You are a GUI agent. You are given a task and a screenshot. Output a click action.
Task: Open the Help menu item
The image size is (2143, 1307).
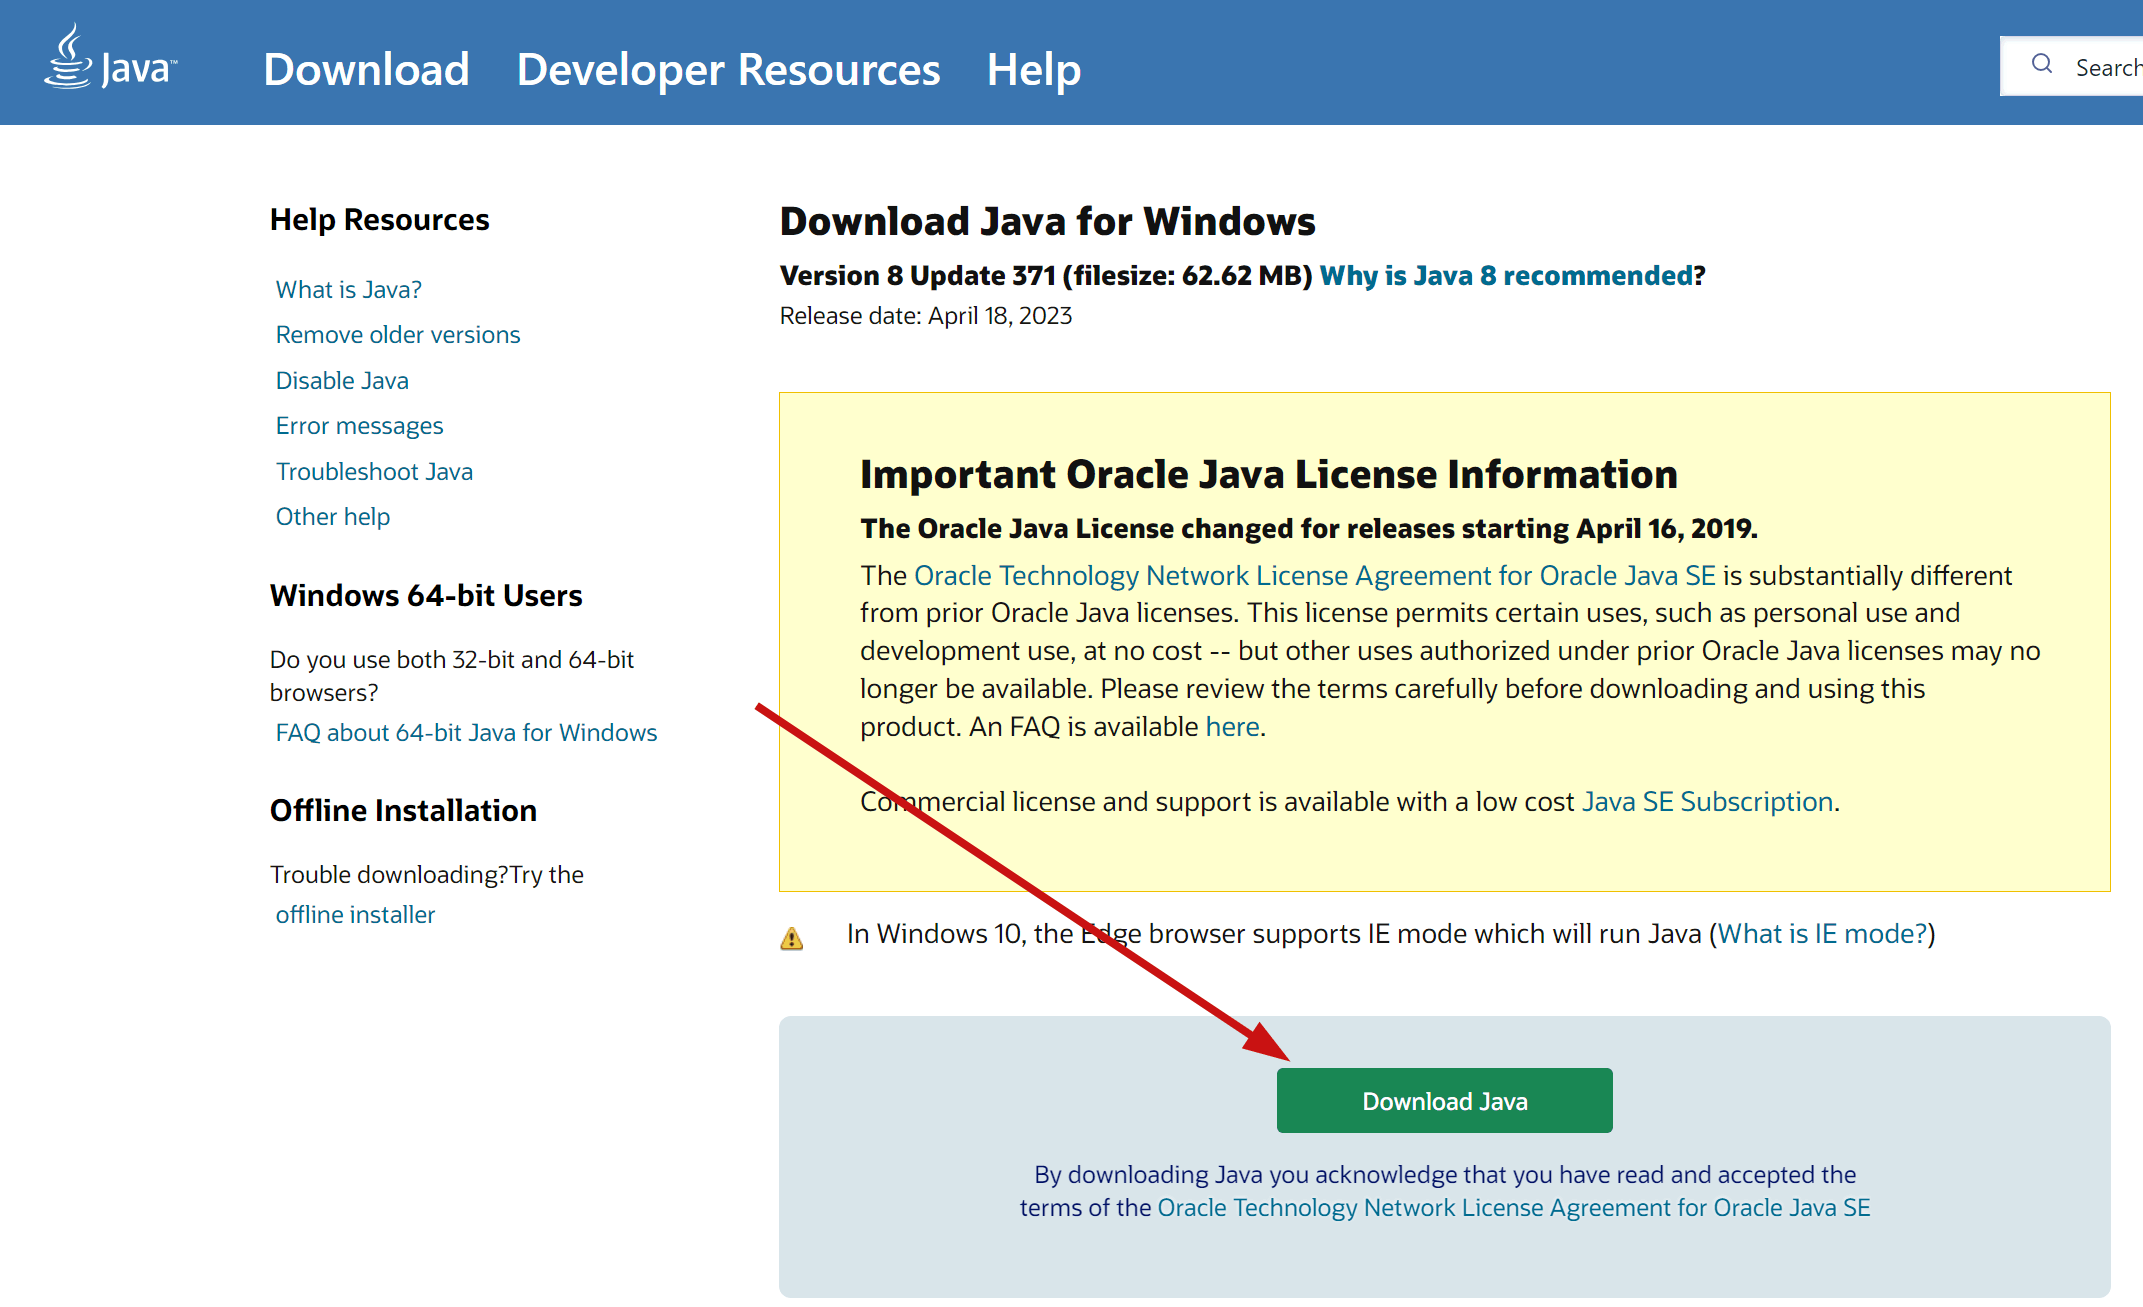(1033, 69)
